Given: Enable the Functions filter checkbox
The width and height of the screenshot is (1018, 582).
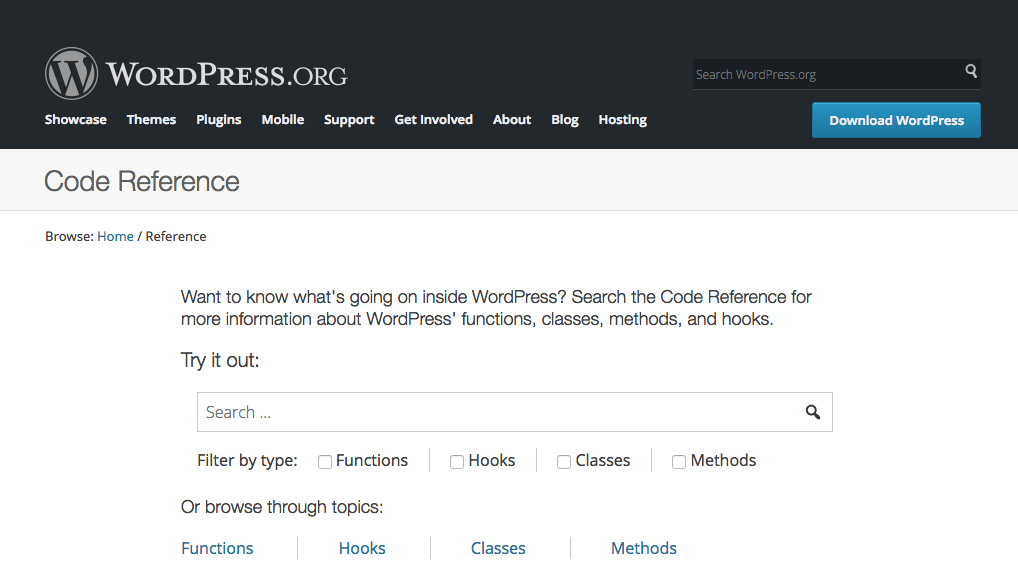Looking at the screenshot, I should coord(325,462).
